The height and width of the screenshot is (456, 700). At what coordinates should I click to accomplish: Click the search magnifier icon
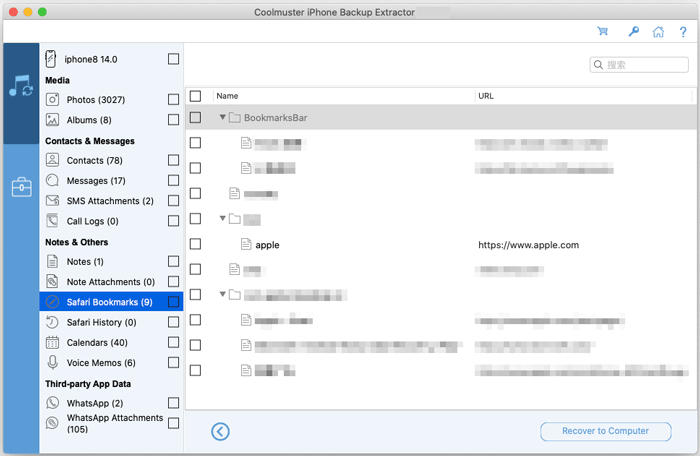click(x=598, y=65)
